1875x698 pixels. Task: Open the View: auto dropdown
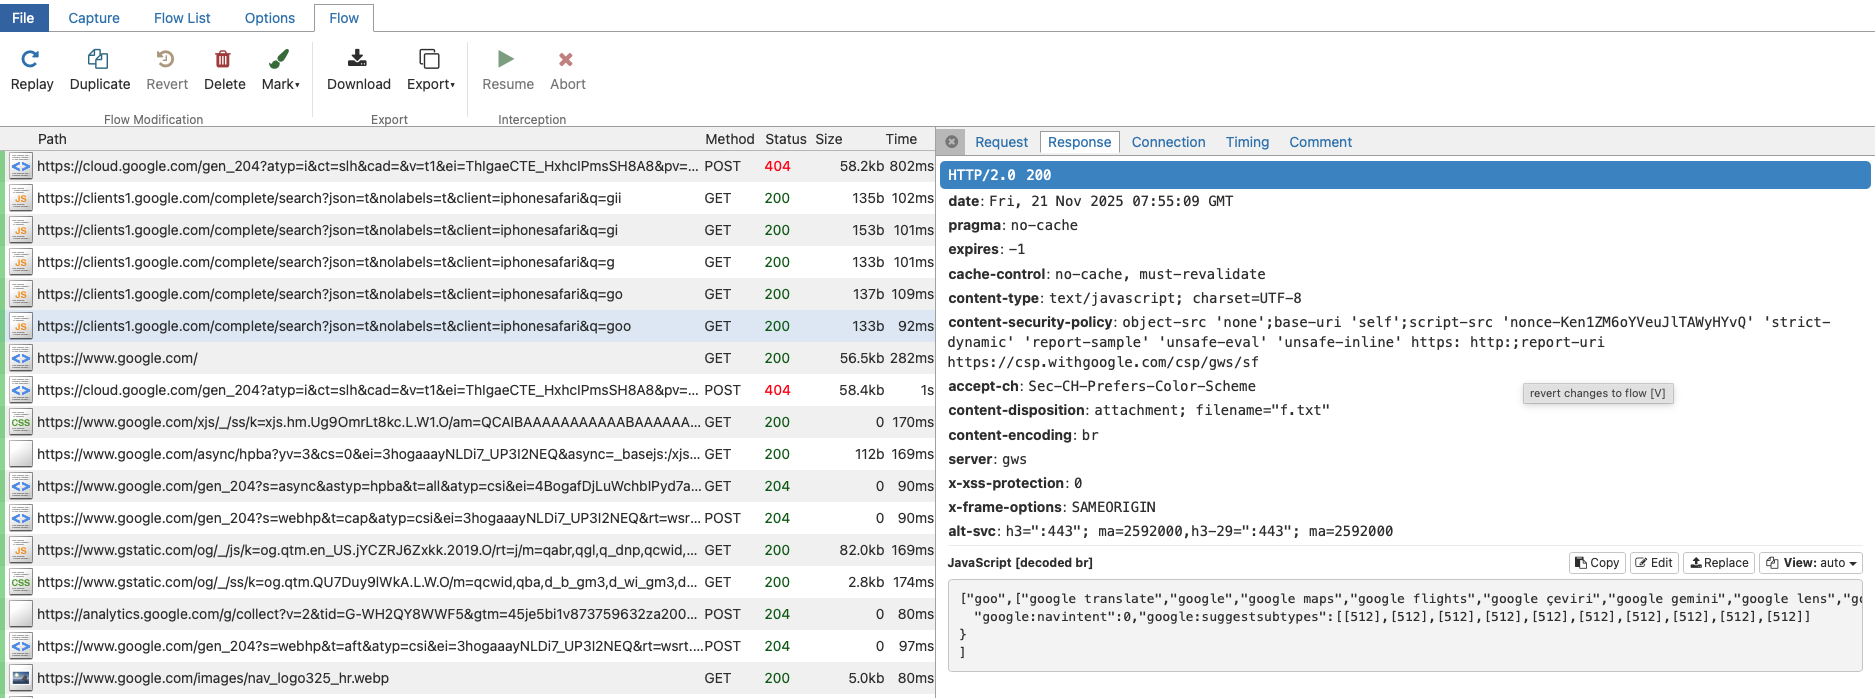(x=1811, y=563)
